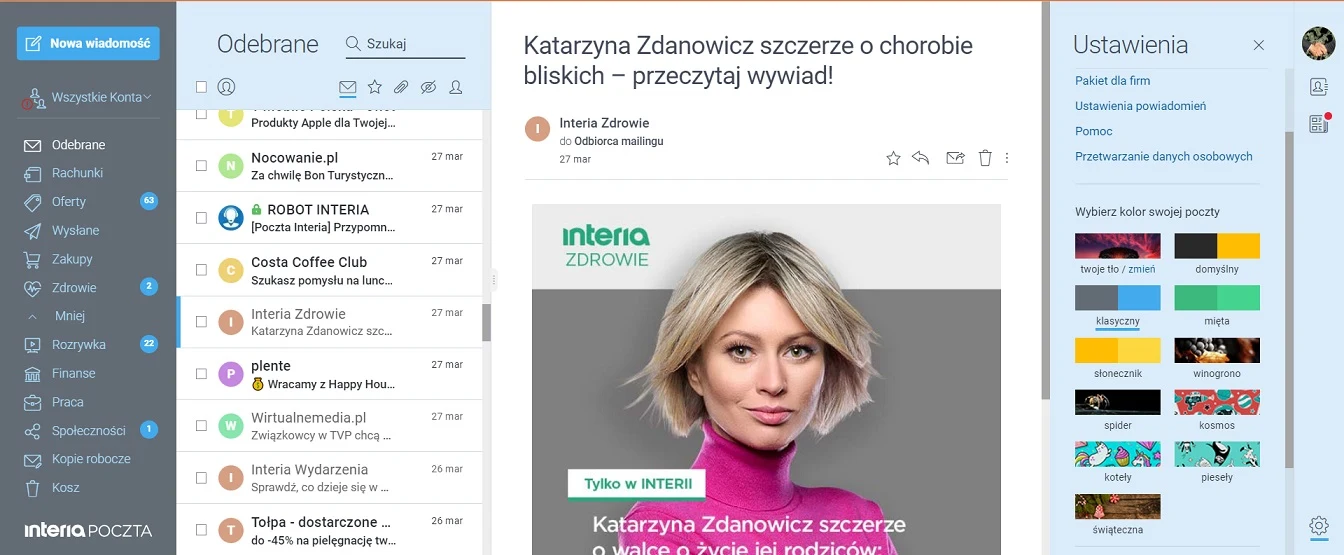Viewport: 1344px width, 555px height.
Task: Open the Pakiet dla firm link
Action: pos(1112,81)
